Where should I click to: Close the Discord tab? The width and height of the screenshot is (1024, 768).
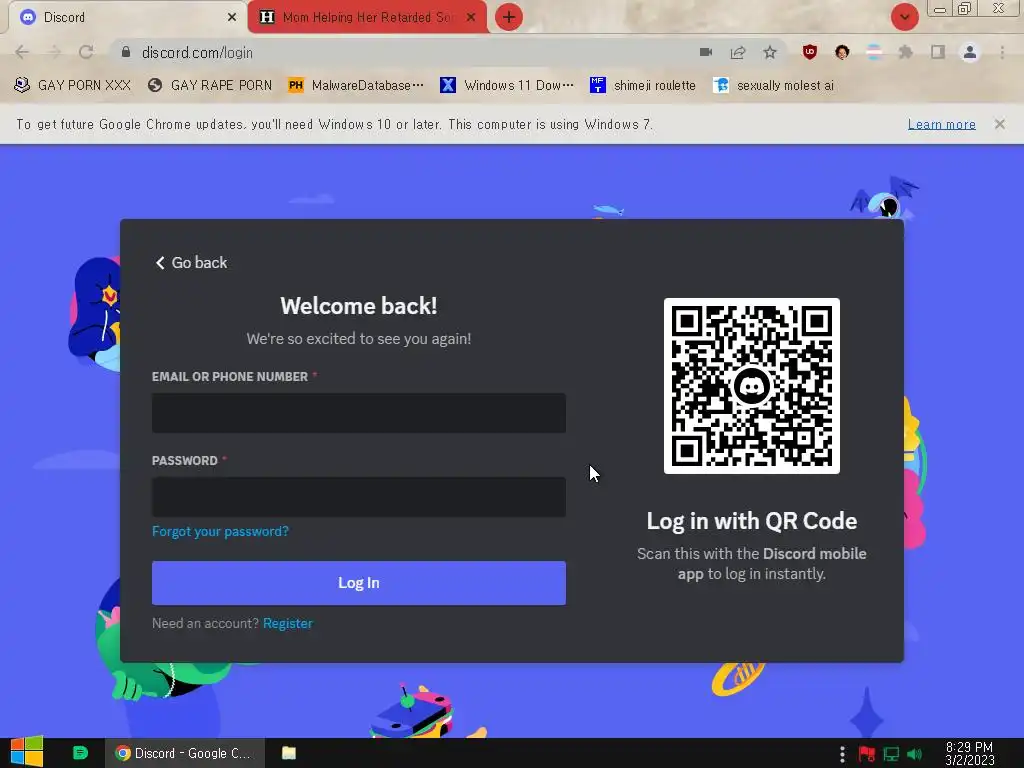click(x=232, y=18)
